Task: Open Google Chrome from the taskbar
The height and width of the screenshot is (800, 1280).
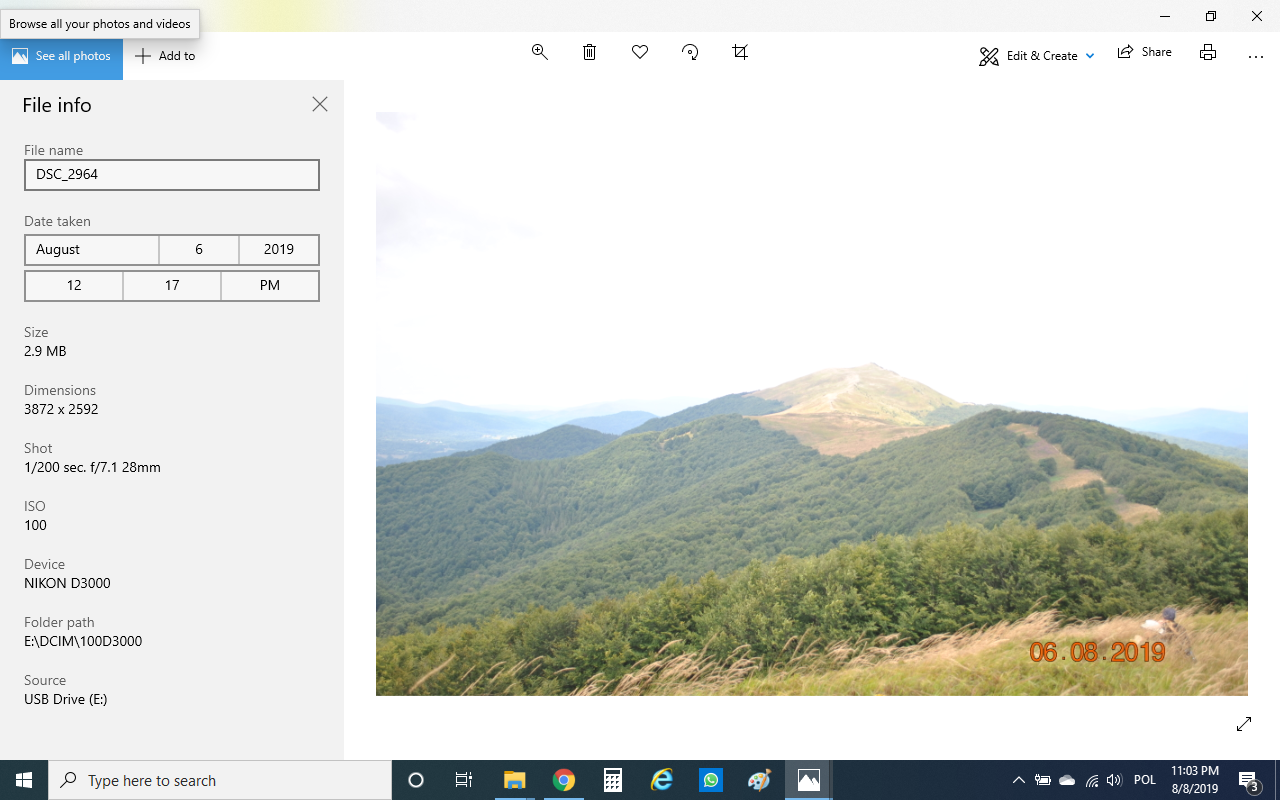Action: pyautogui.click(x=564, y=780)
